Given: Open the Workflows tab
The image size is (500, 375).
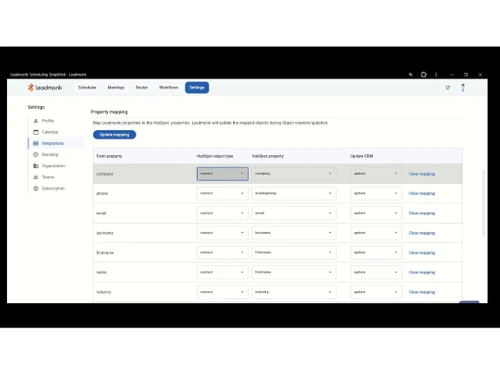Looking at the screenshot, I should click(x=168, y=87).
